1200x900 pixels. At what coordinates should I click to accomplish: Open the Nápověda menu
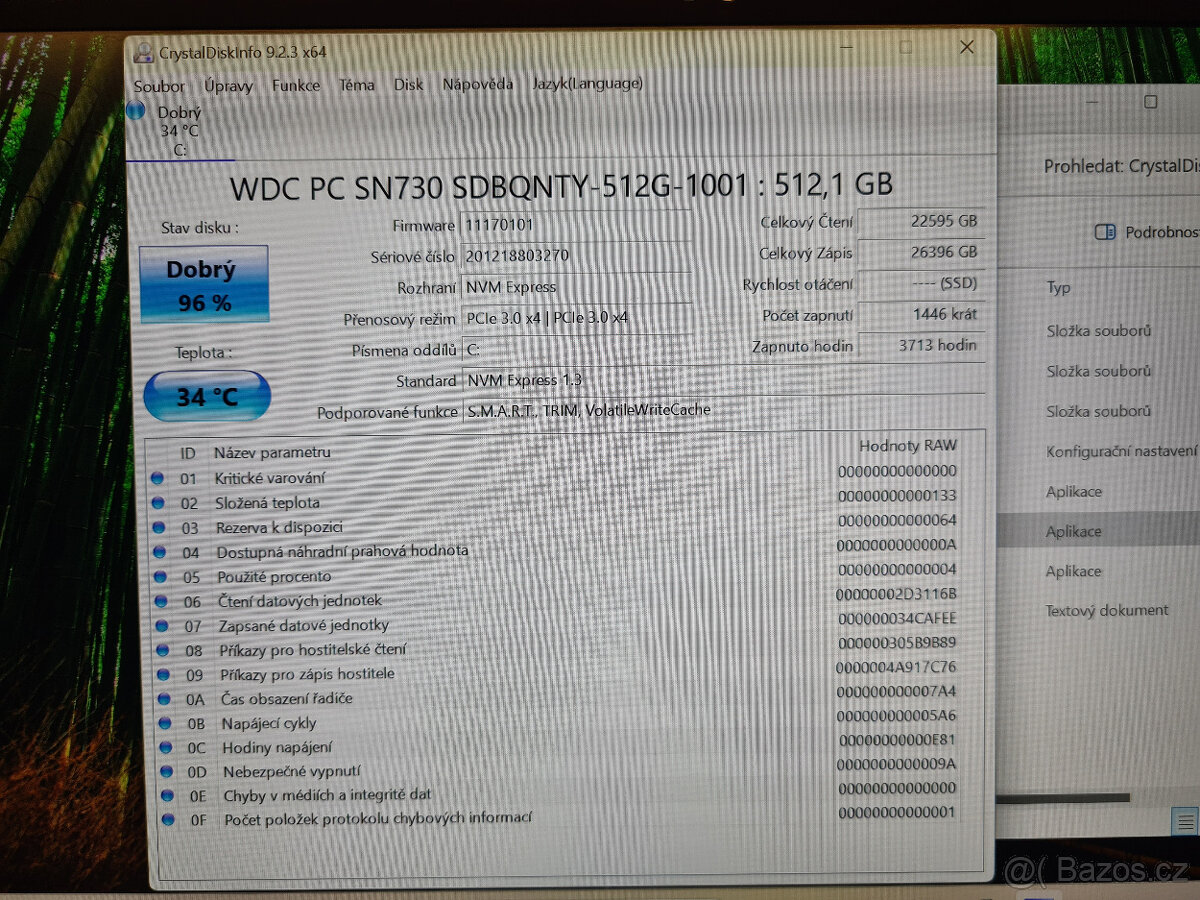[477, 85]
